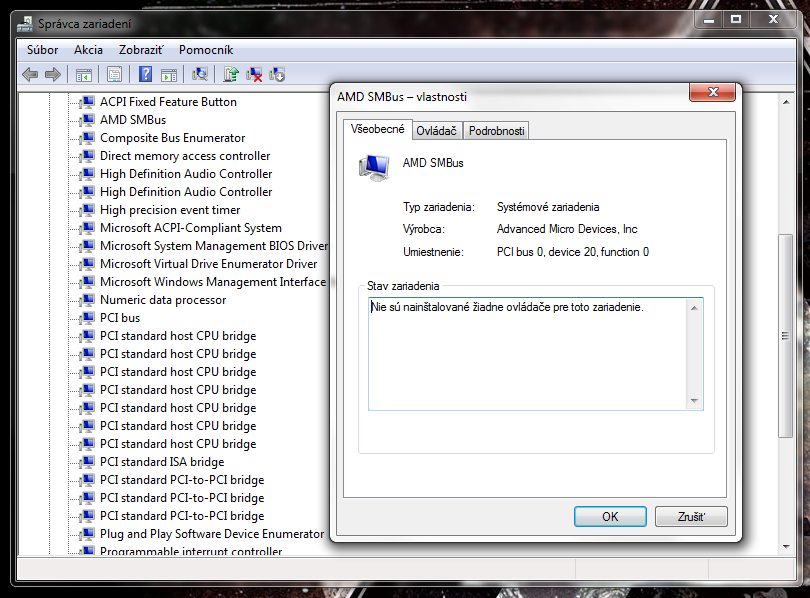Maximize the Správca zariadení window

tap(736, 19)
